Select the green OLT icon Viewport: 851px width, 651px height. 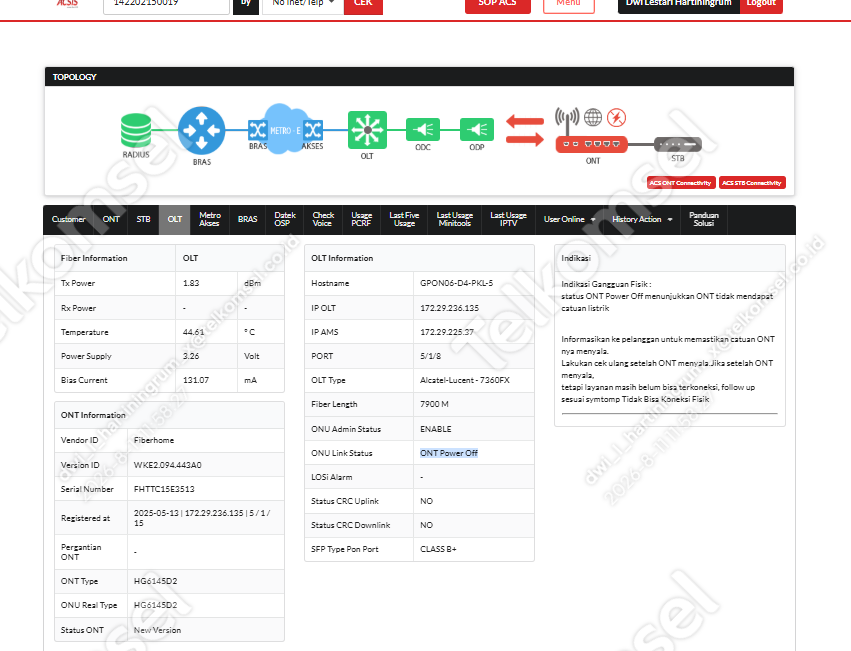coord(367,130)
